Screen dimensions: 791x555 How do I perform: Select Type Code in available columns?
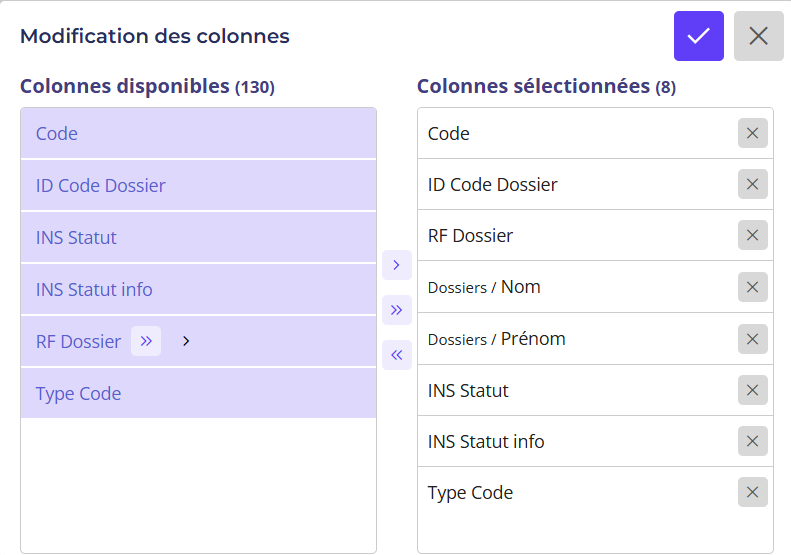click(x=198, y=393)
